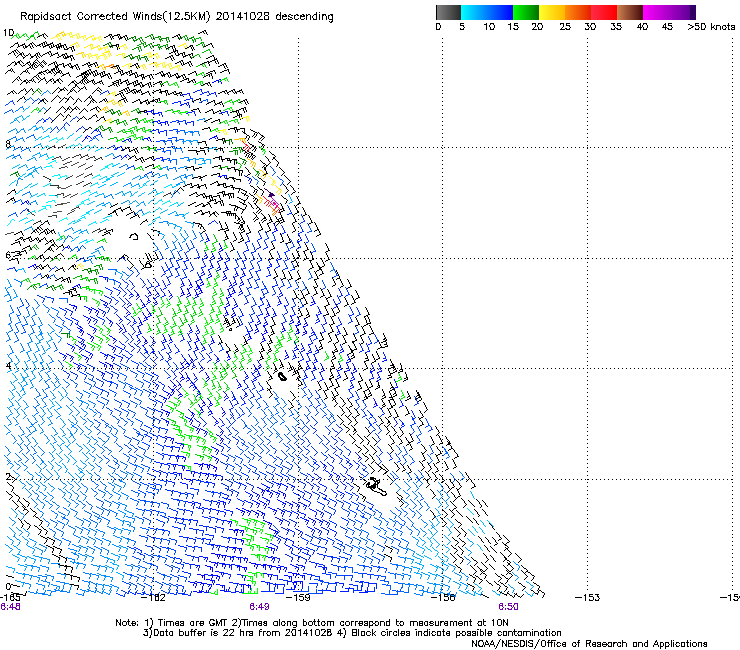Click the red 30-35 knots legend segment

pyautogui.click(x=604, y=12)
